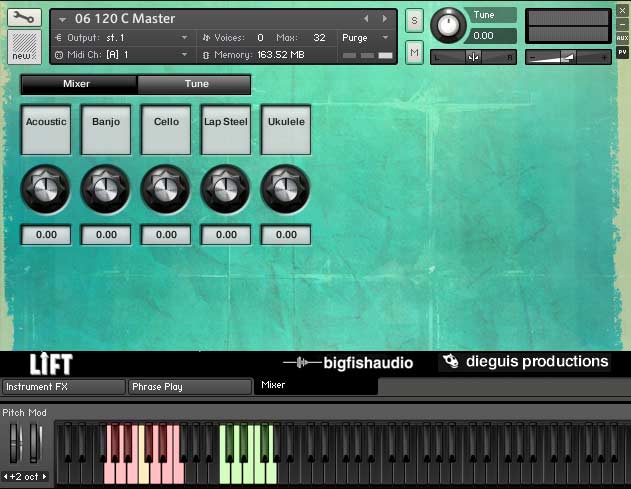This screenshot has width=631, height=489.
Task: Click the dieguis productions logo
Action: click(525, 361)
